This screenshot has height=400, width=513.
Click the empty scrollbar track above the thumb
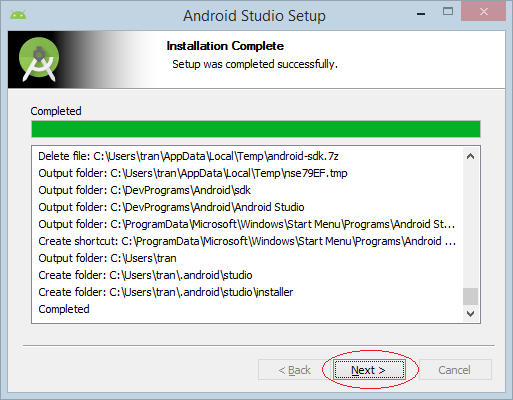[470, 226]
